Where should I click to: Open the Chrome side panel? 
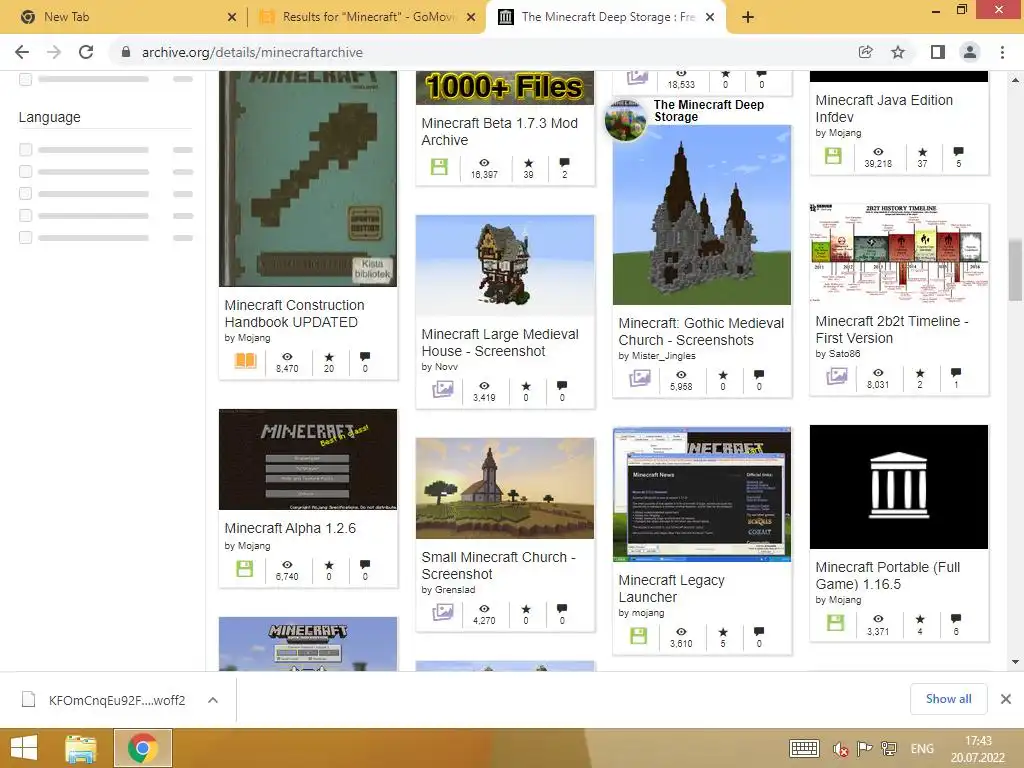pyautogui.click(x=937, y=52)
